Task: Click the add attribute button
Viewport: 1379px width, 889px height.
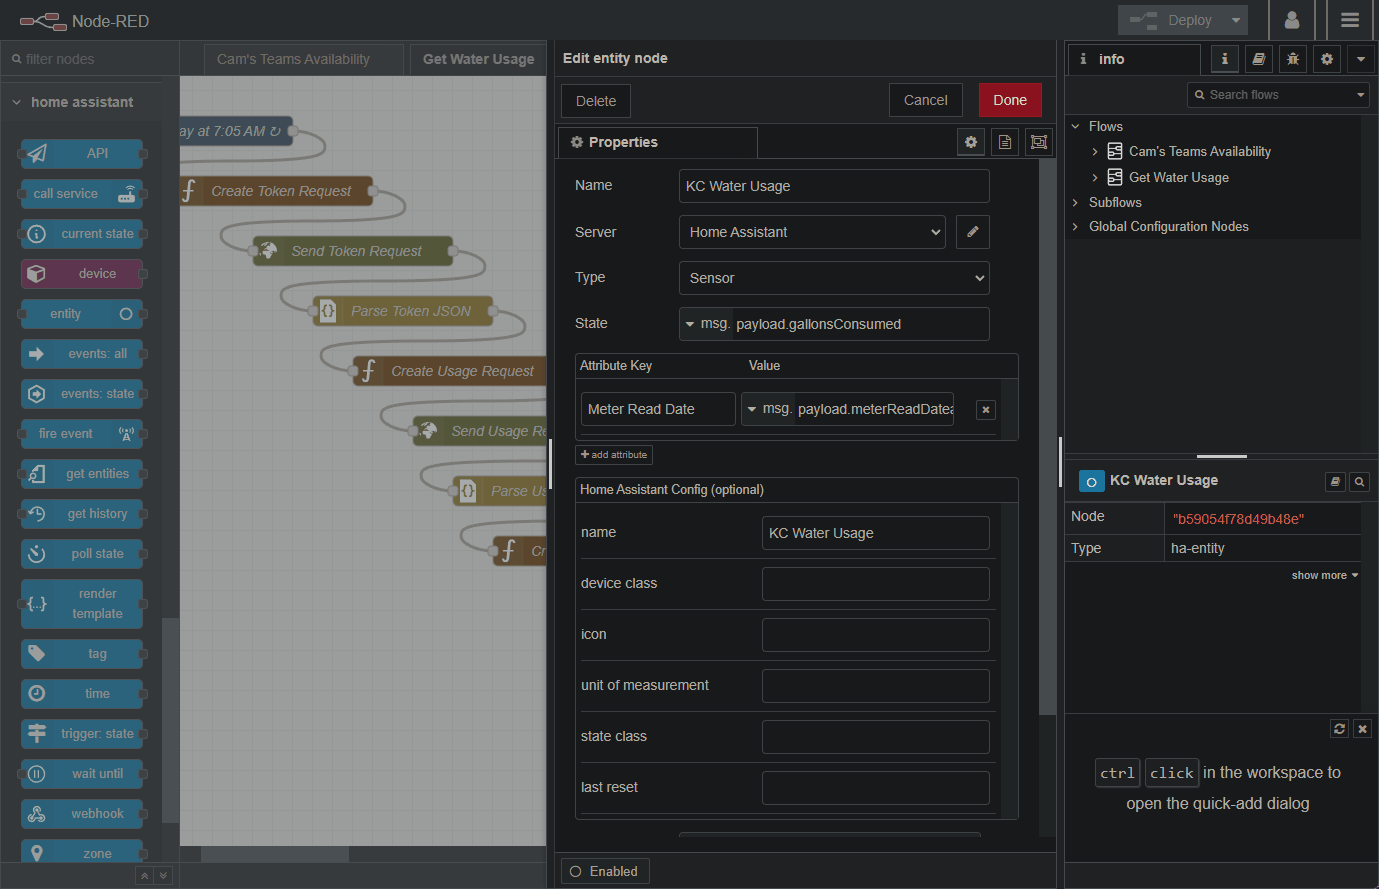Action: pos(613,454)
